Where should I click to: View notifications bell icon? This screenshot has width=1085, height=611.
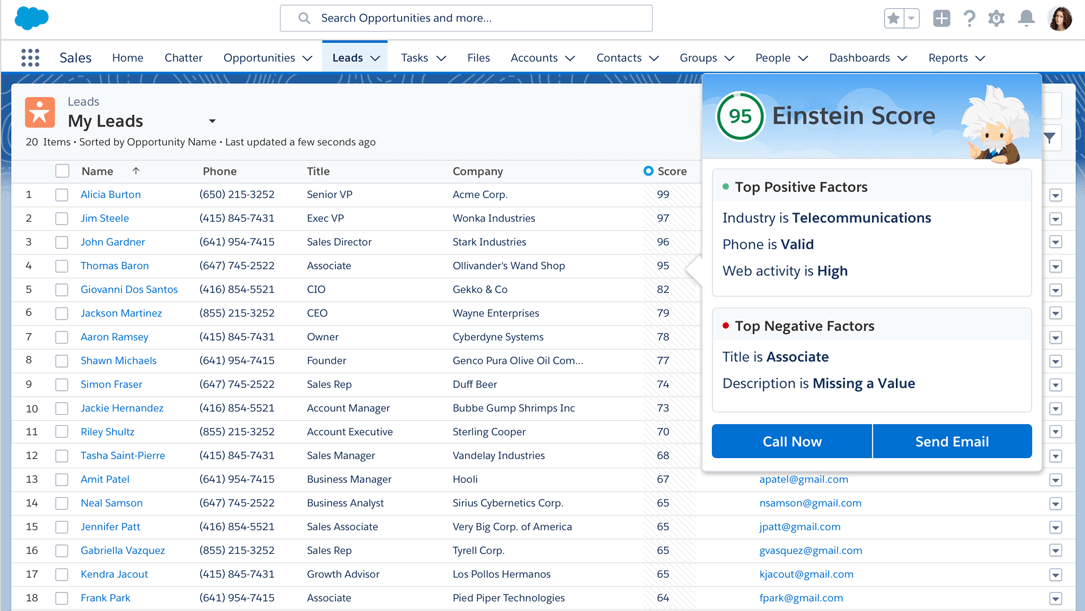[1026, 18]
